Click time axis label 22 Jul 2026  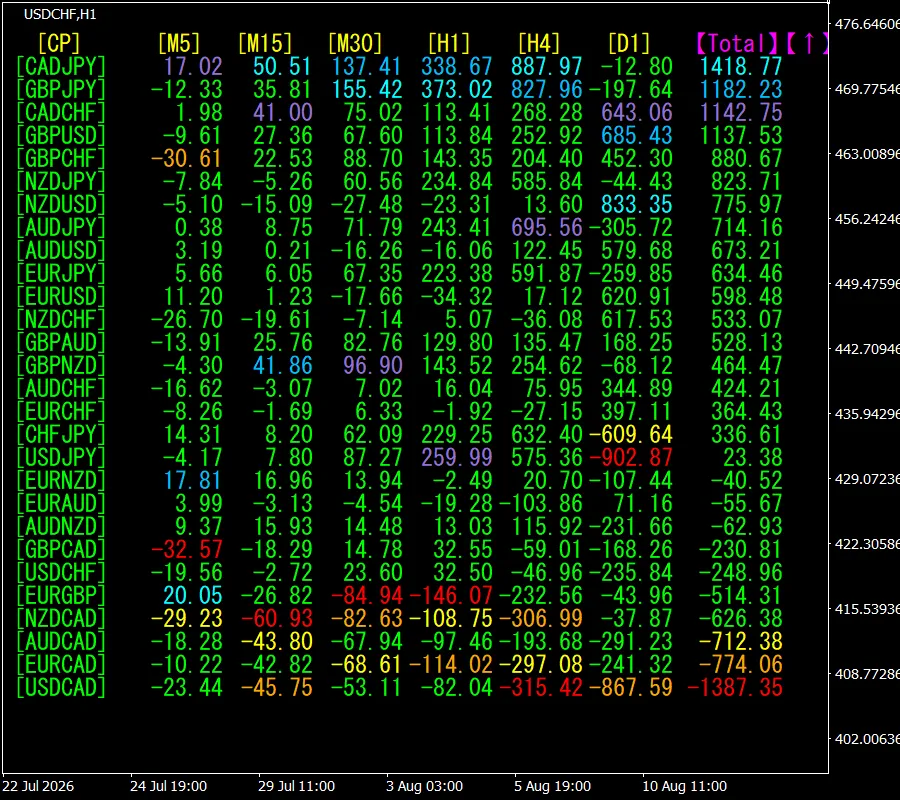click(x=38, y=786)
